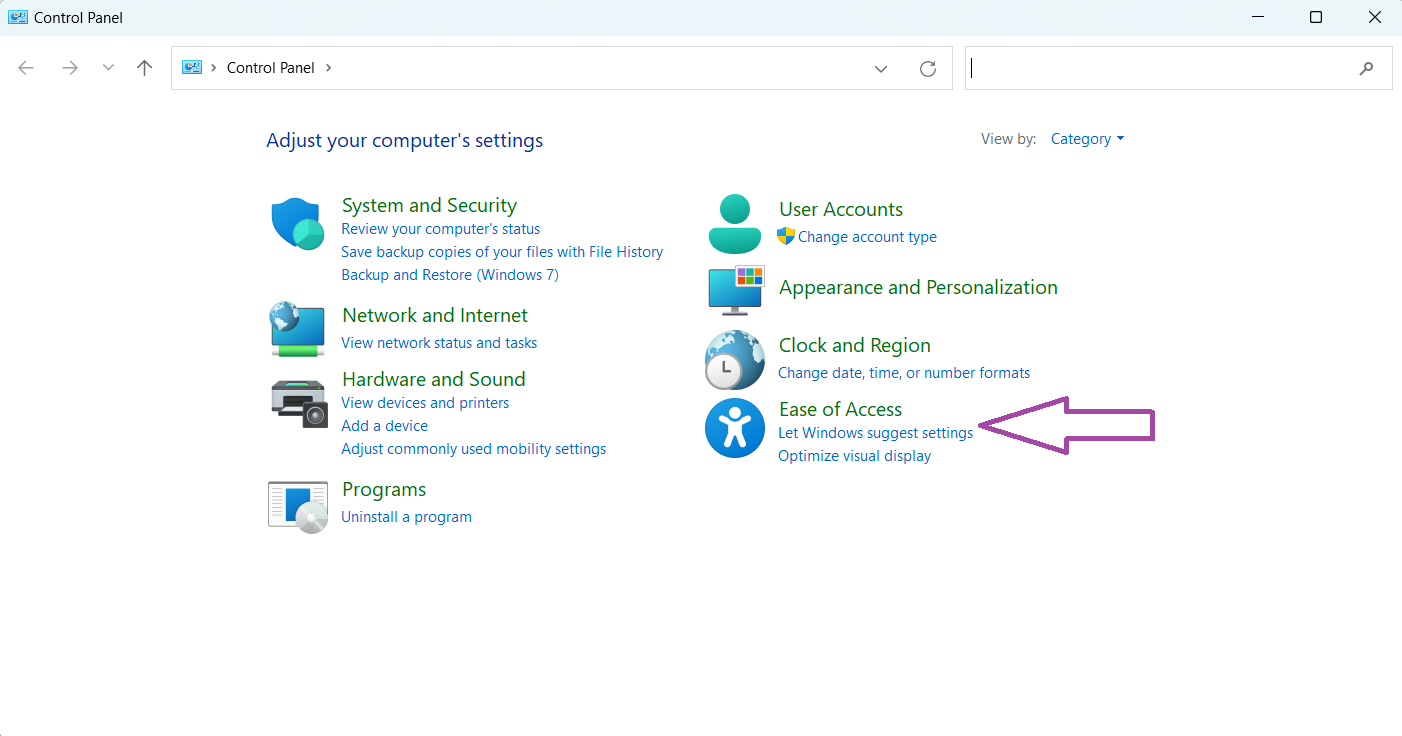The height and width of the screenshot is (736, 1402).
Task: Click the Clock and Region clock icon
Action: click(735, 360)
